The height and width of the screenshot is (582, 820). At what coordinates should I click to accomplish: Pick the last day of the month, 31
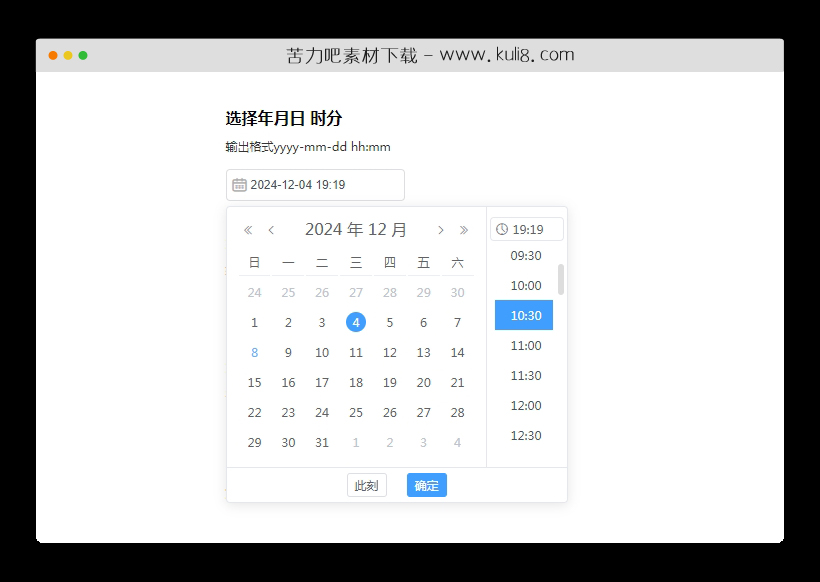pos(321,442)
